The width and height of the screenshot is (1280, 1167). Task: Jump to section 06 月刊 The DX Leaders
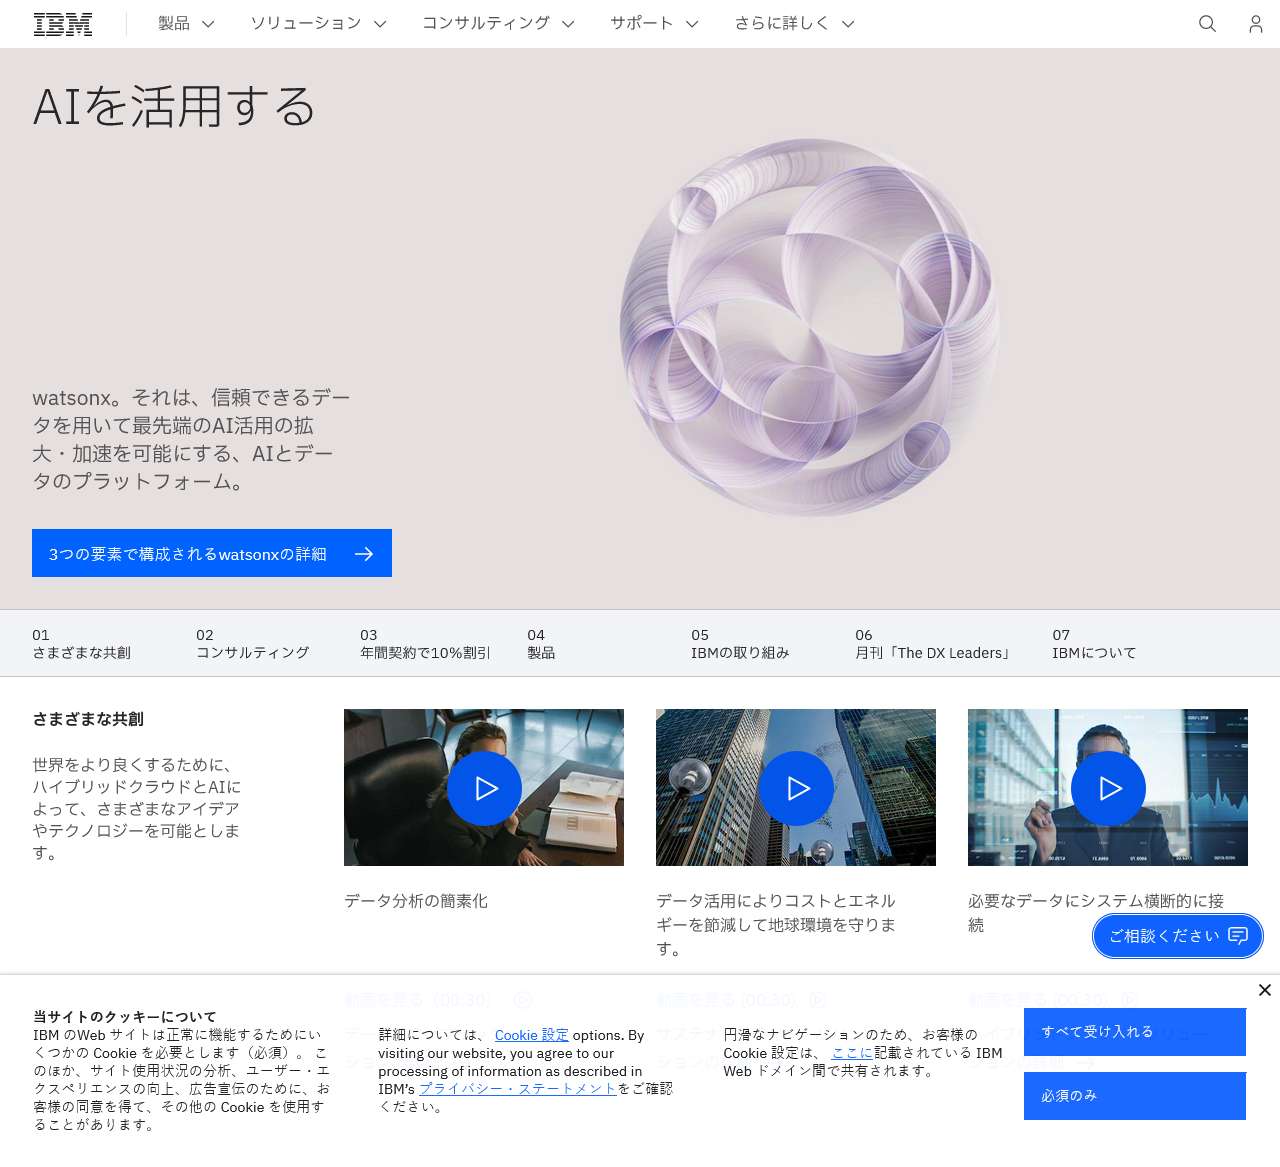tap(935, 644)
